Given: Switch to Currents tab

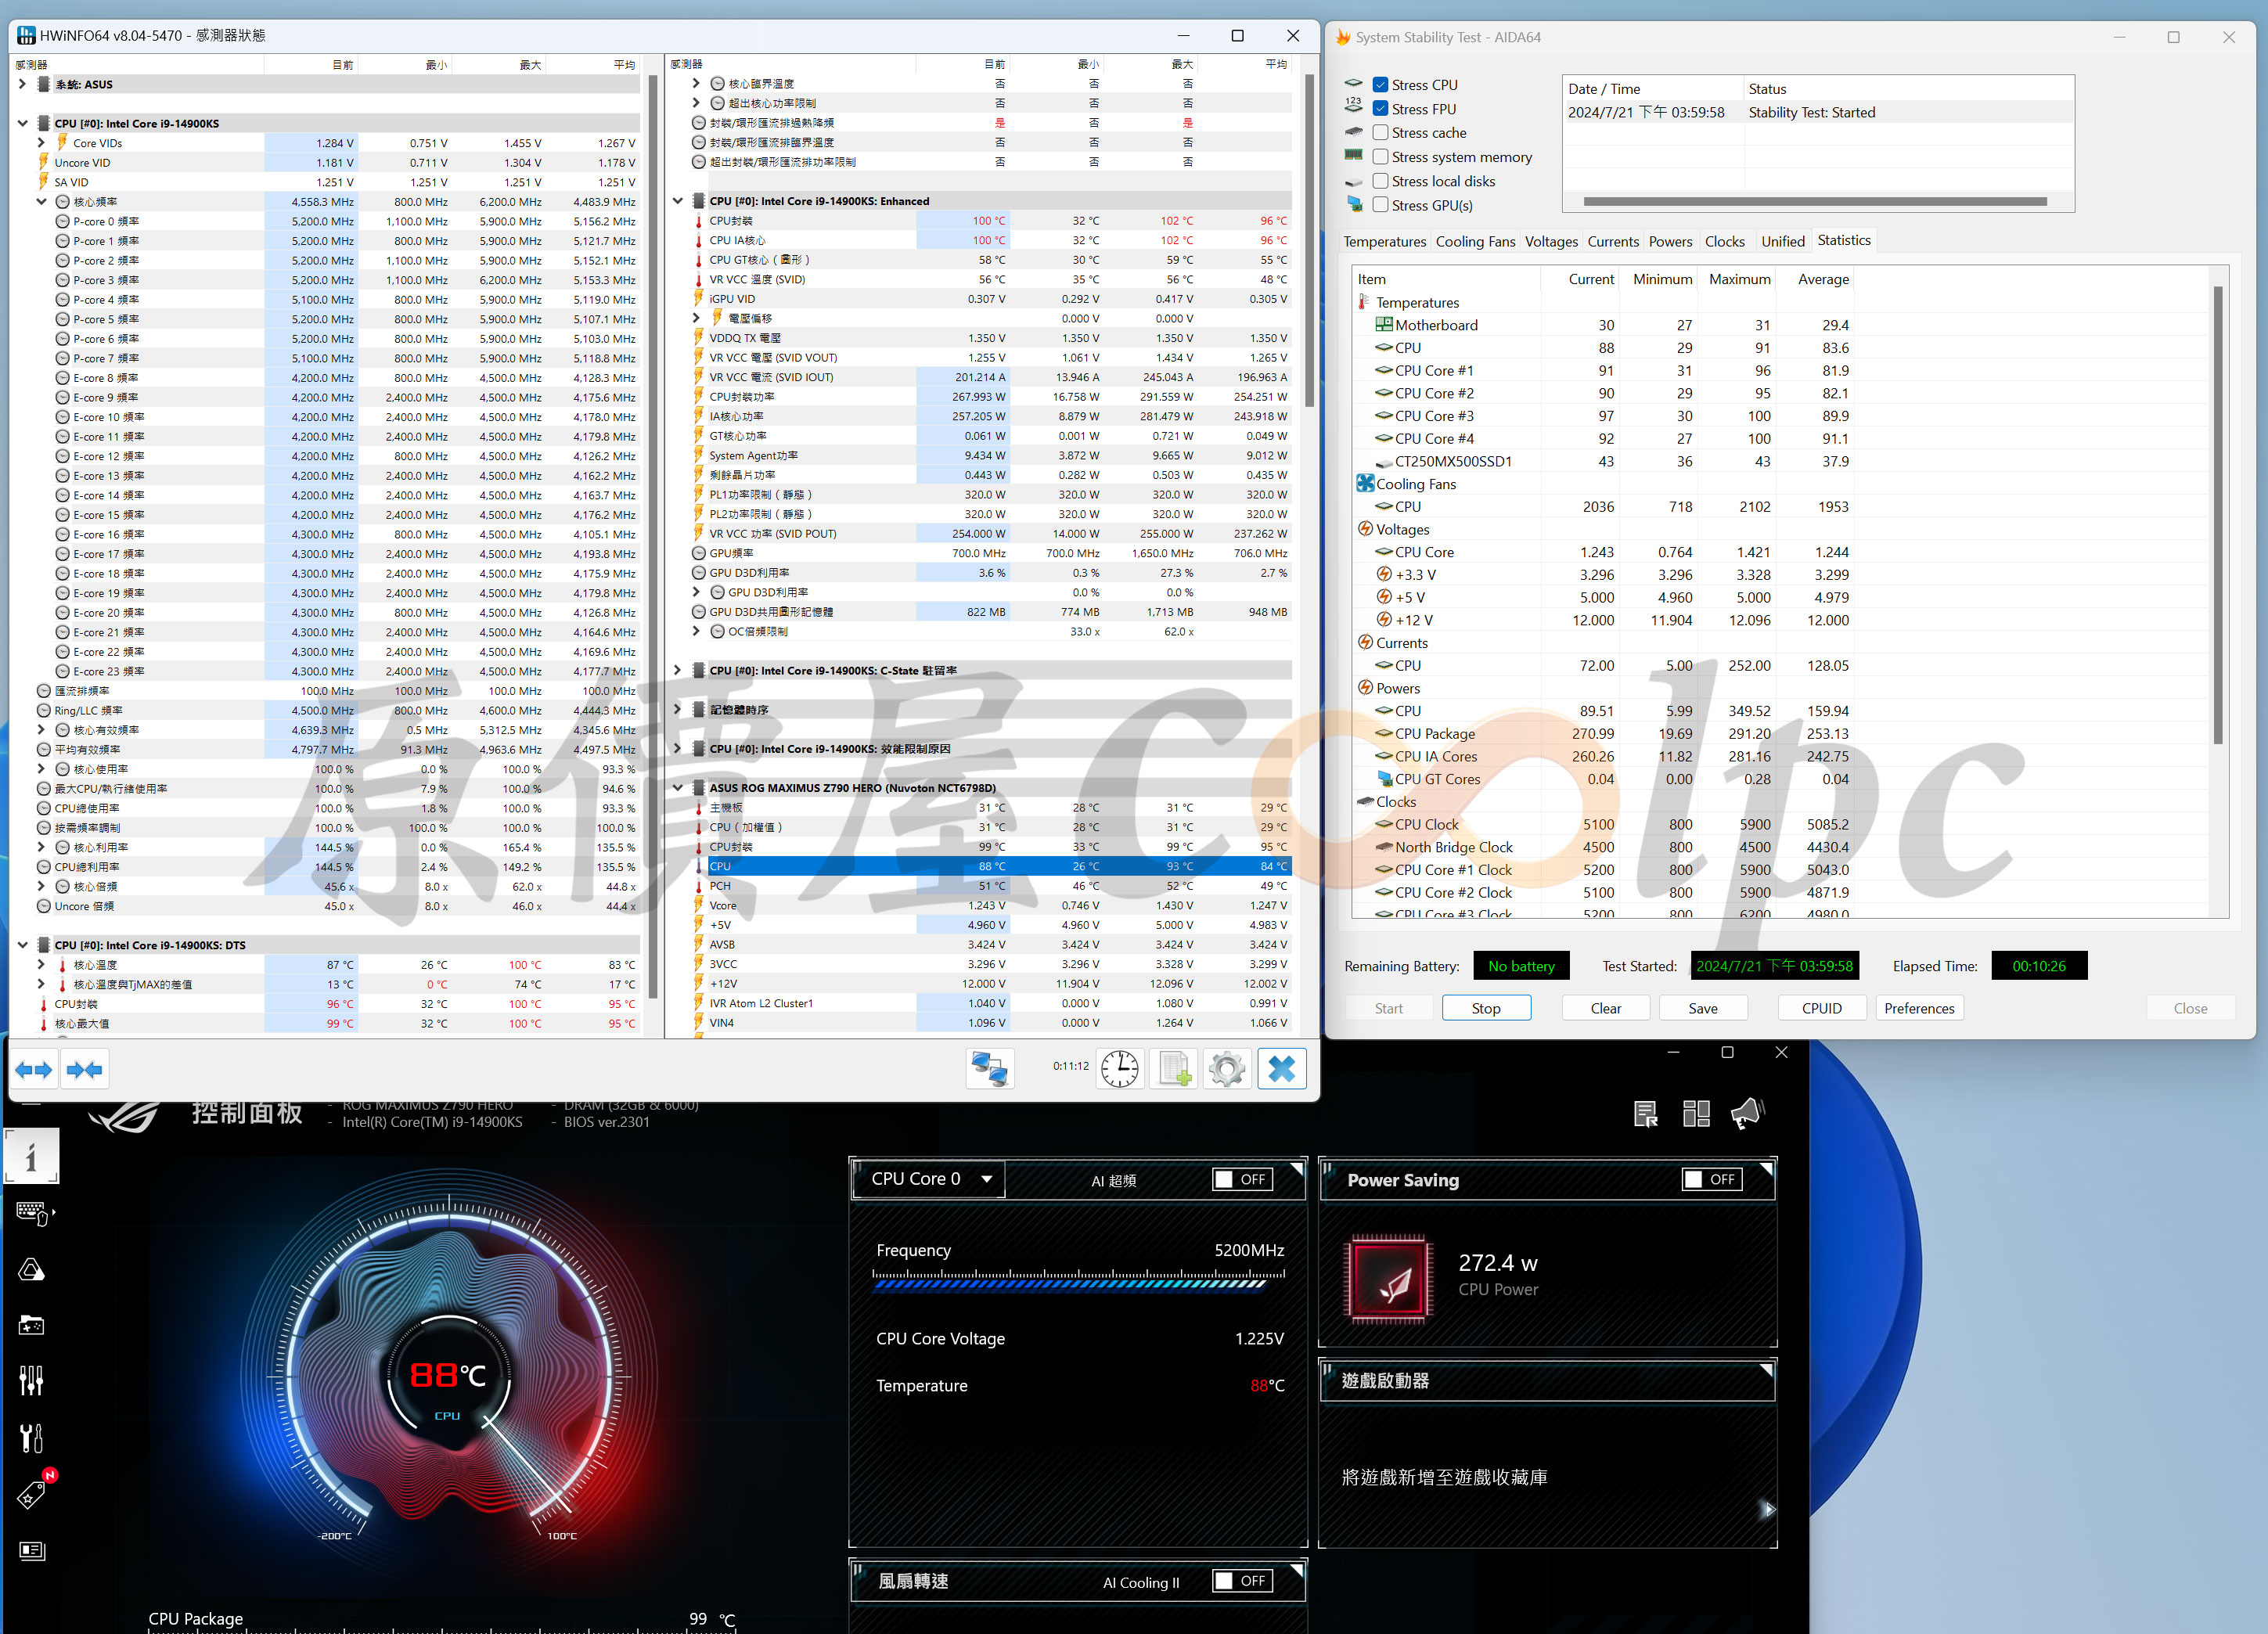Looking at the screenshot, I should coord(1613,242).
